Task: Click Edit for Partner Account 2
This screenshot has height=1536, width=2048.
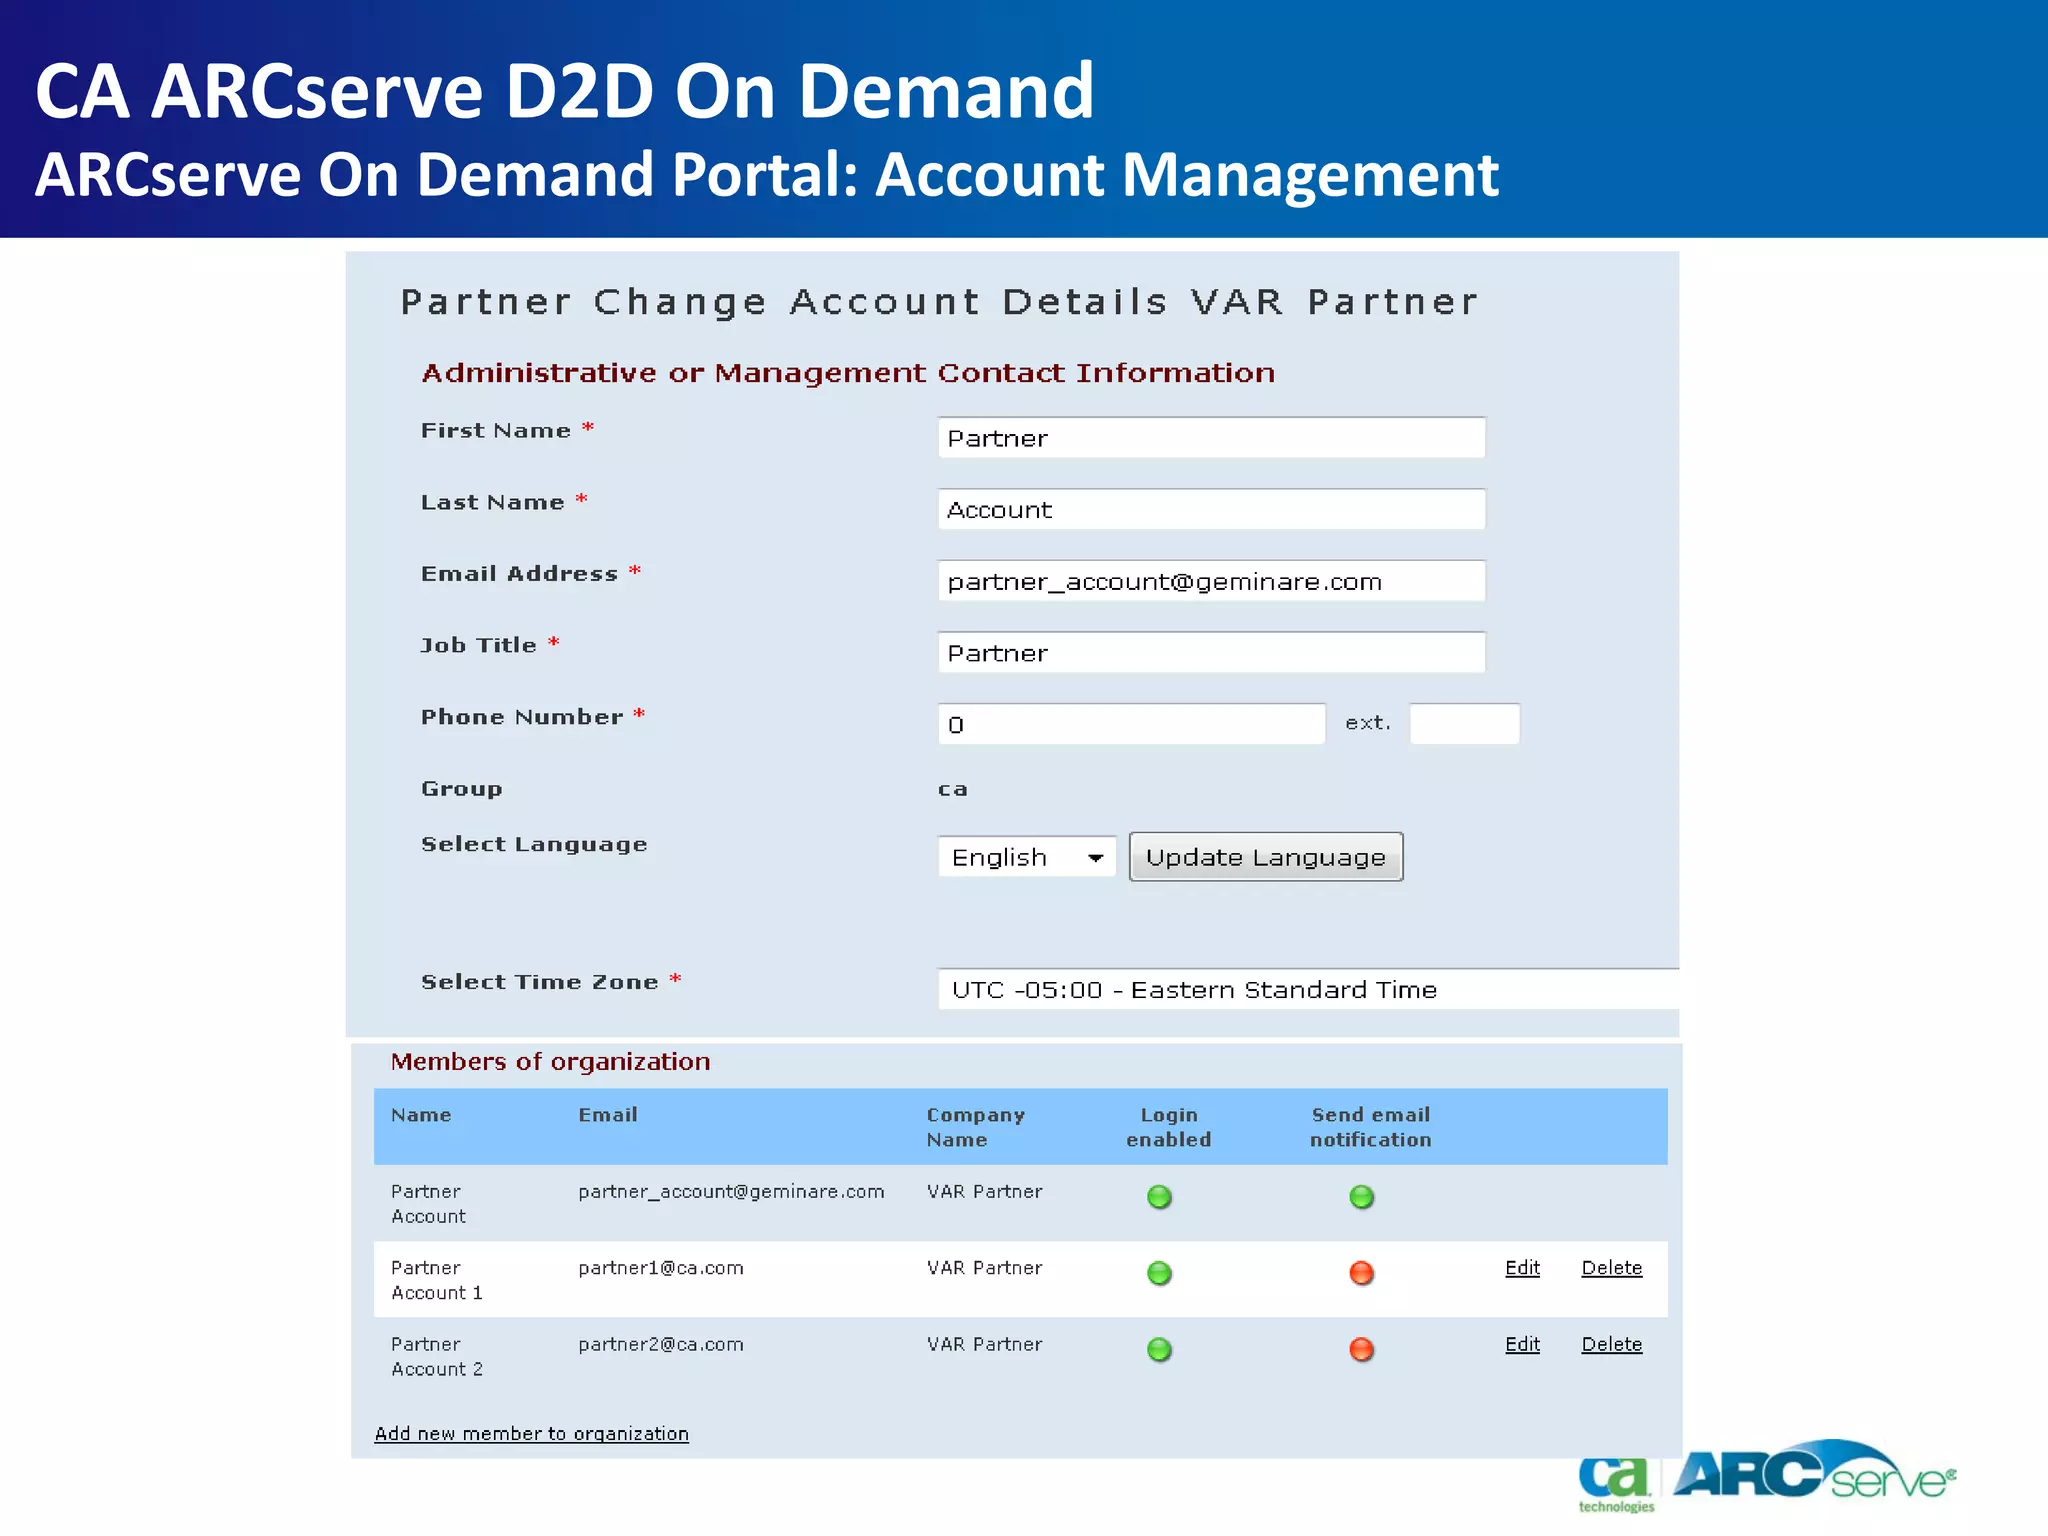Action: pos(1522,1344)
